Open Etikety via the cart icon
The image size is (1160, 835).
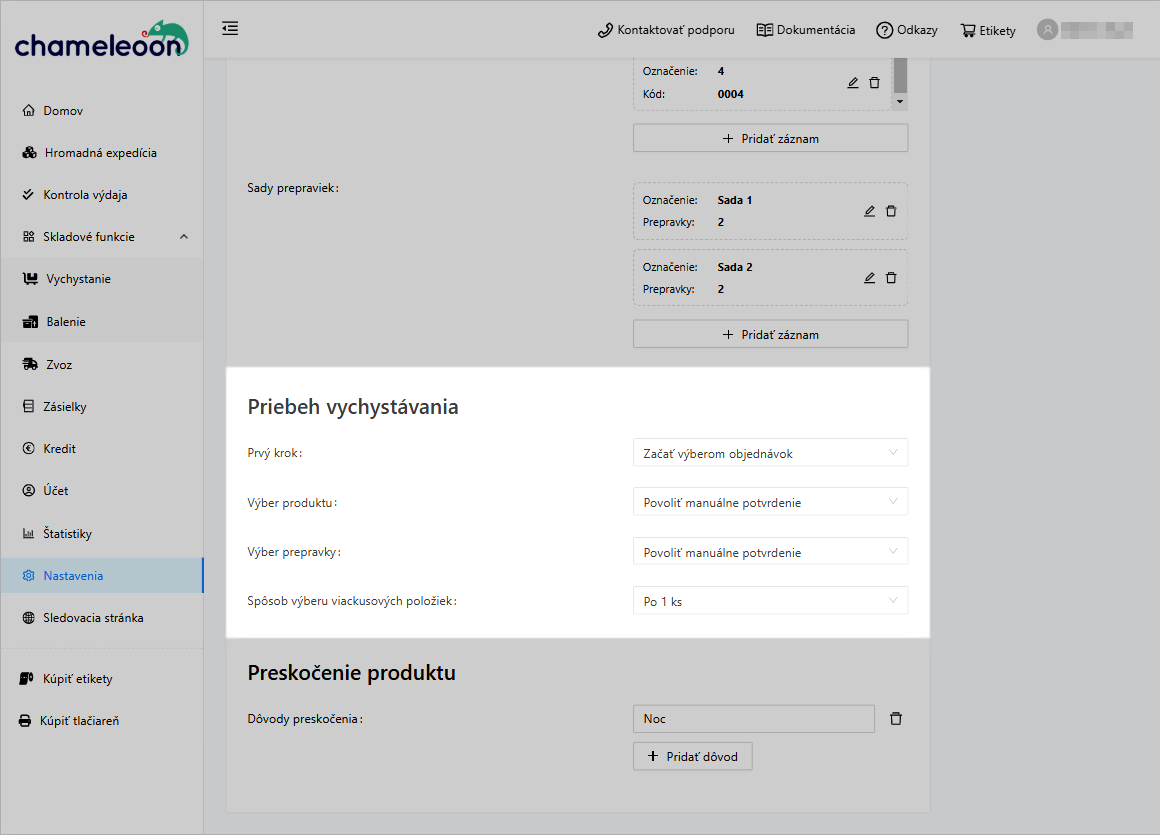[x=987, y=30]
